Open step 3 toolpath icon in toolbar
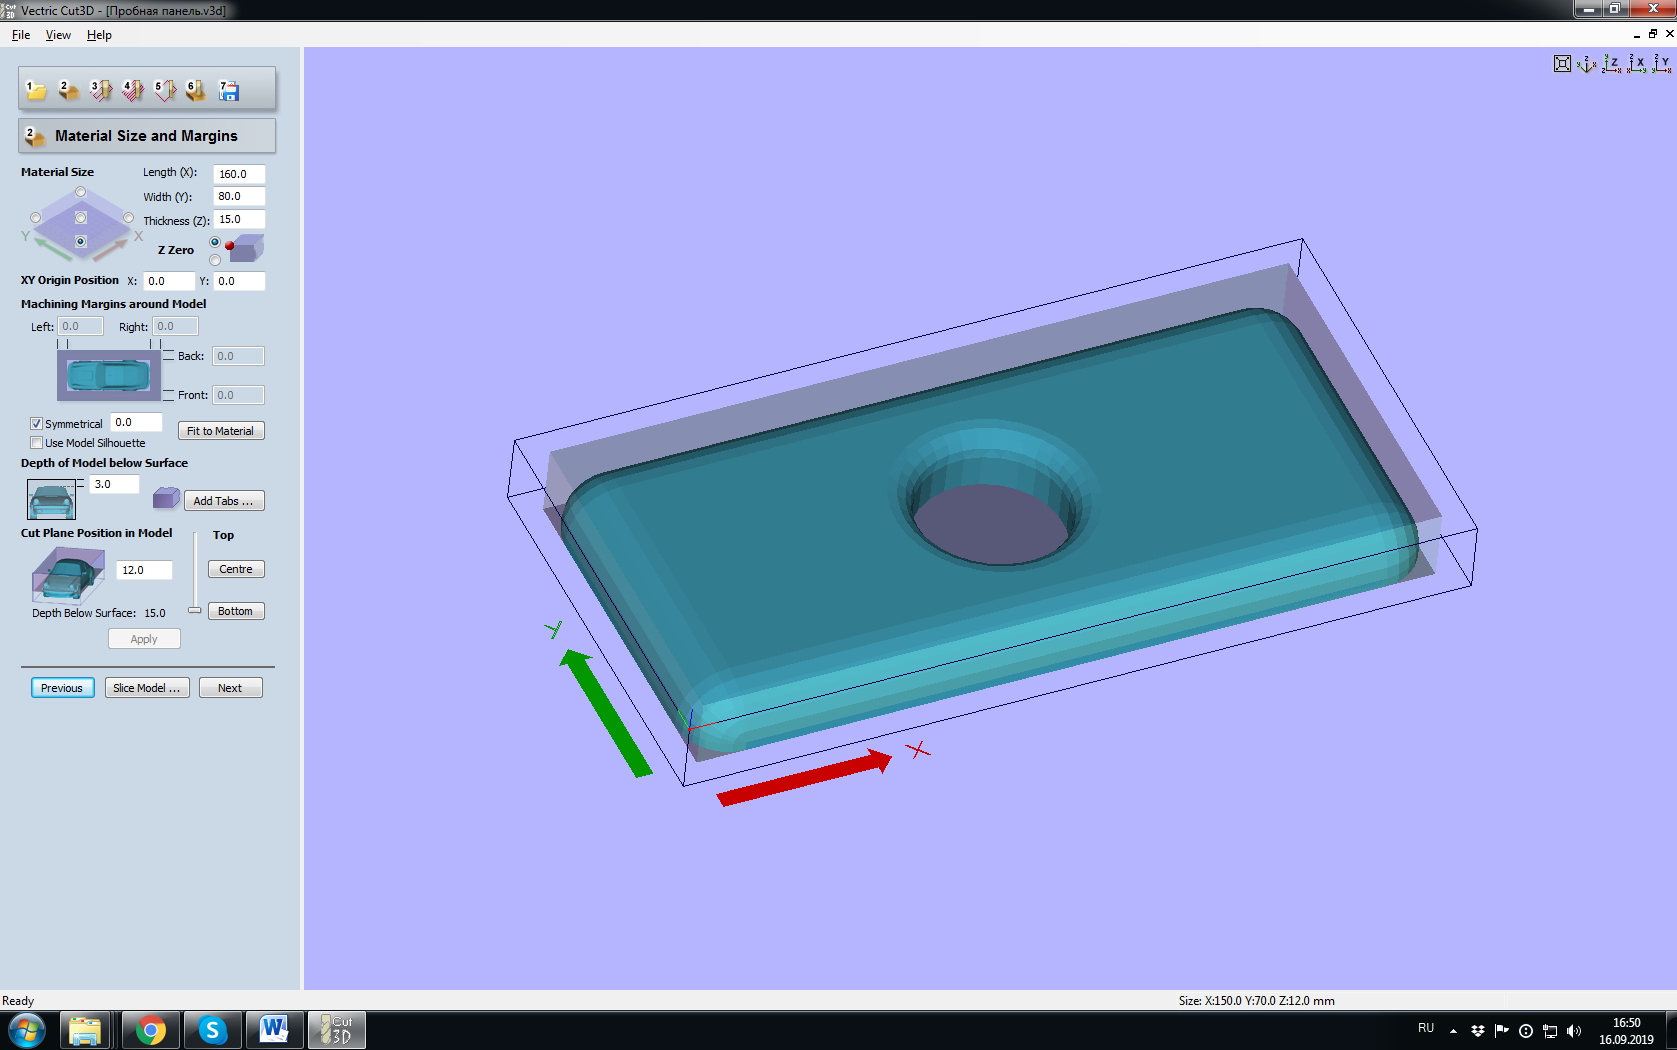1677x1050 pixels. [x=100, y=91]
